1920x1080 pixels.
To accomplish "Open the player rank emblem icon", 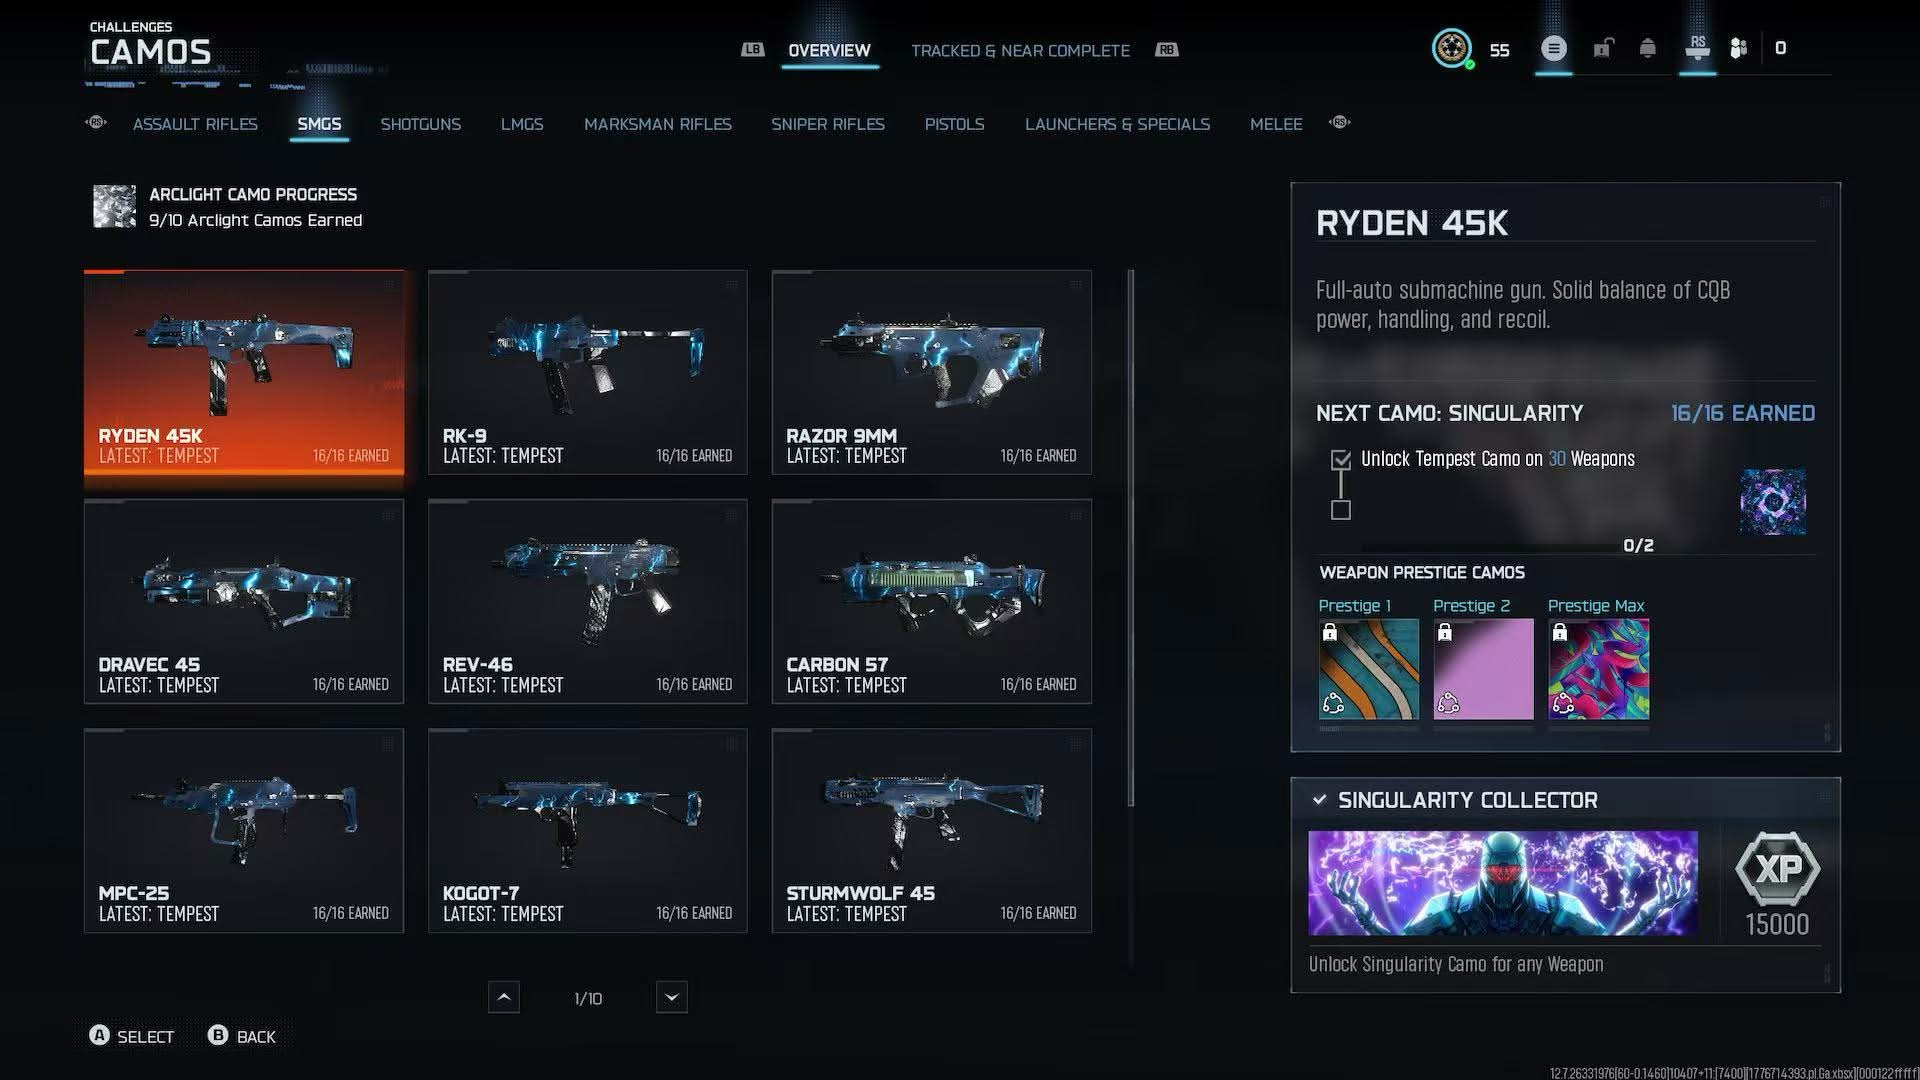I will (x=1452, y=48).
